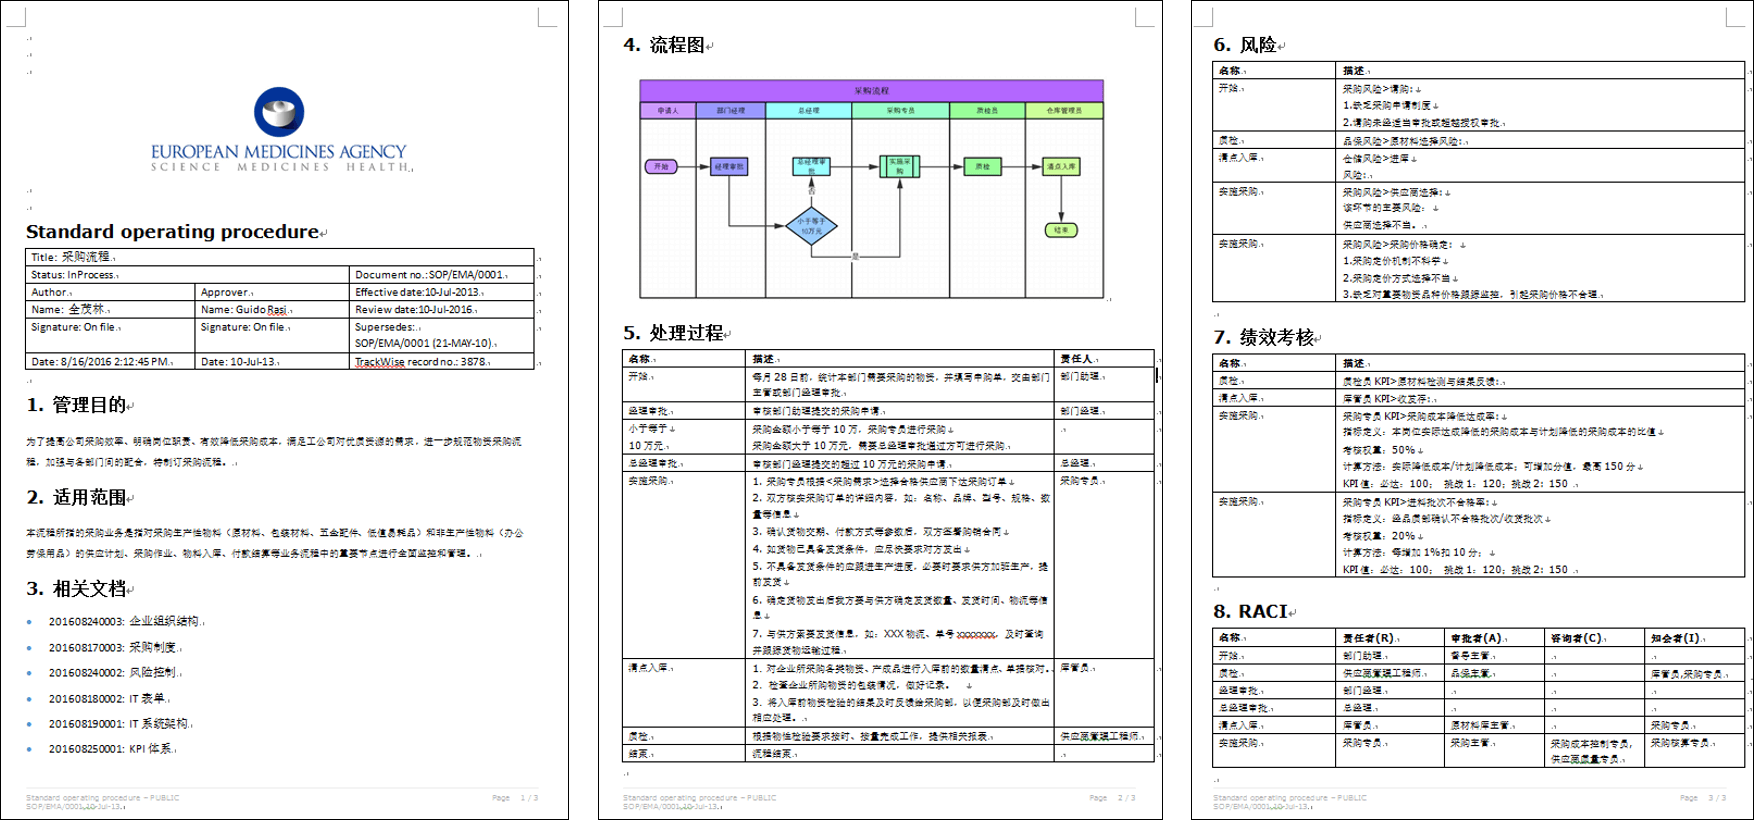Select the 'Name: Guido Rasi' cell

click(271, 310)
